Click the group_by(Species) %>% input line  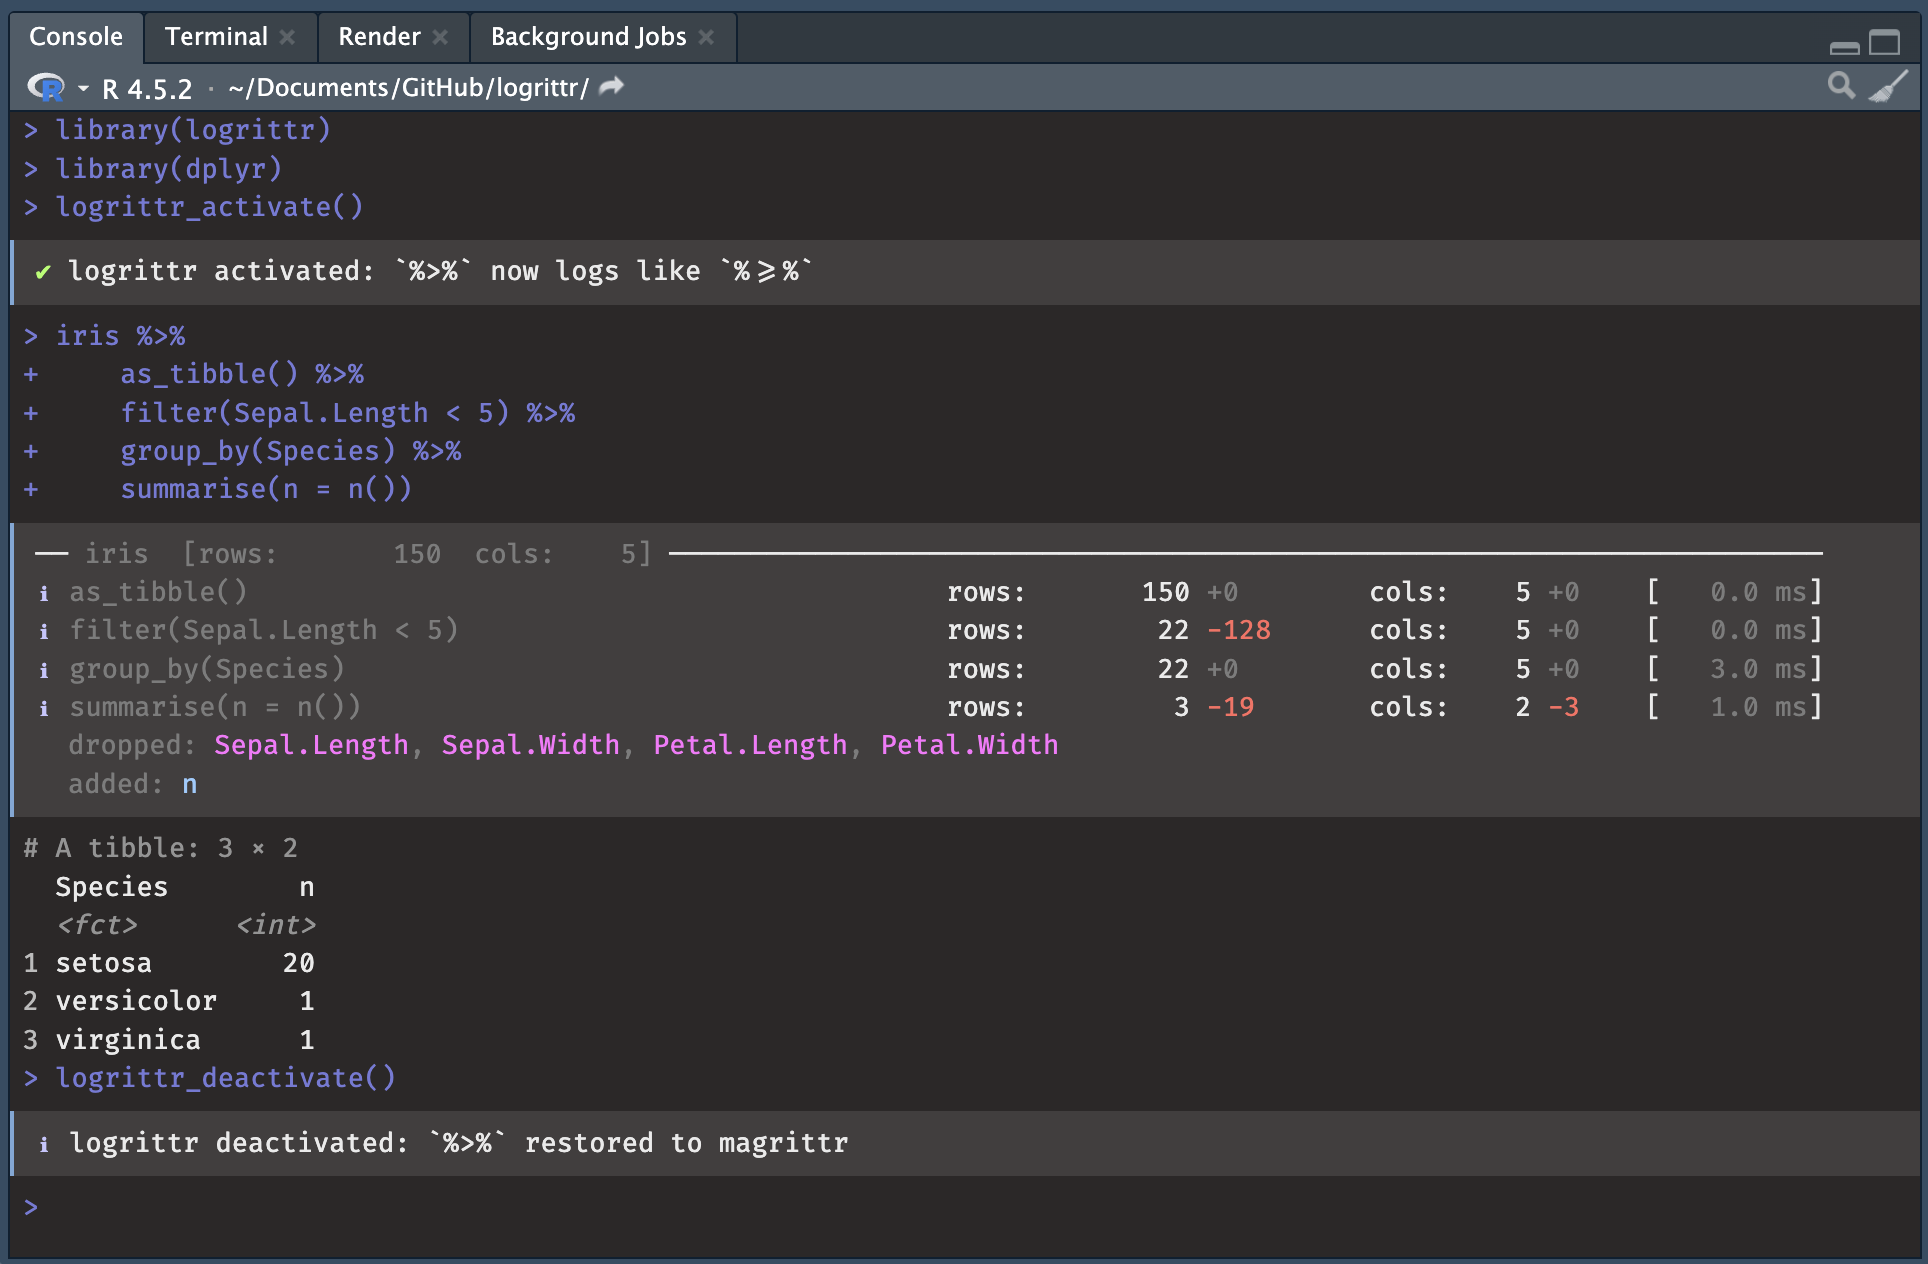click(x=291, y=451)
